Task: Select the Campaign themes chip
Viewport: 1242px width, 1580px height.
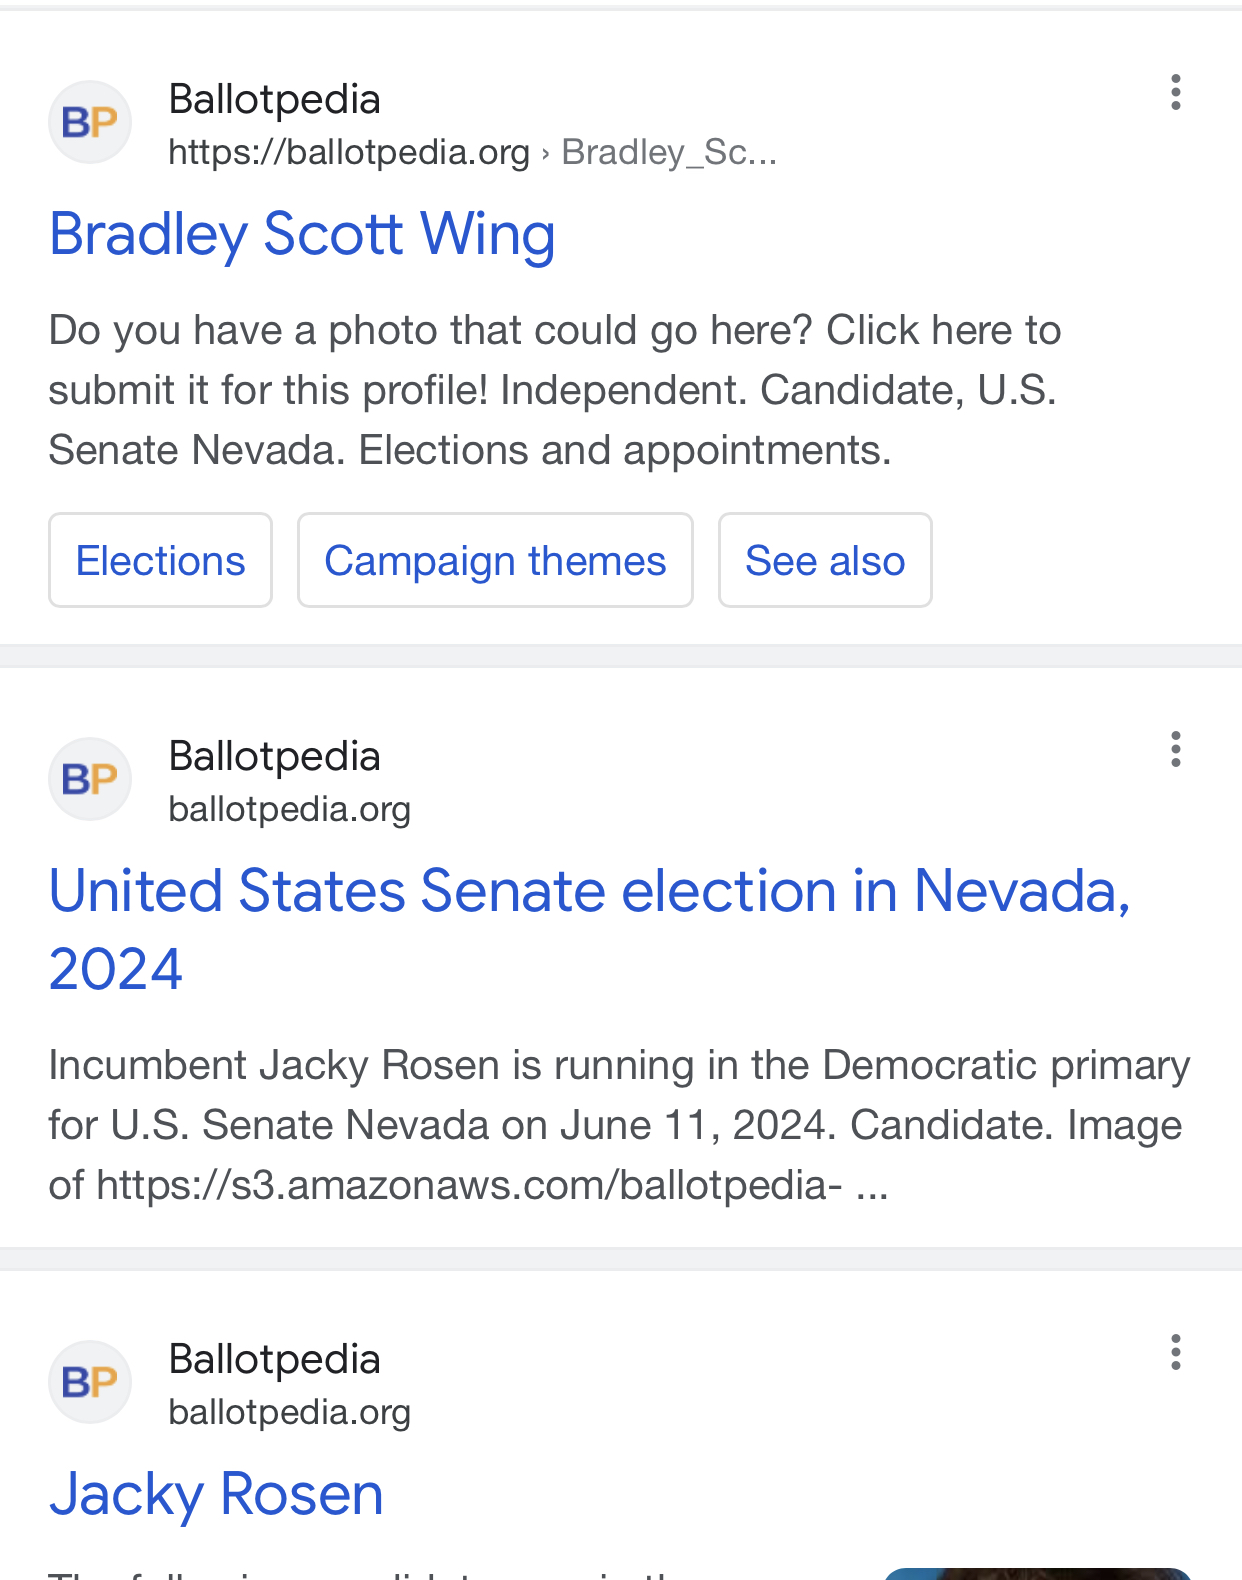Action: 495,560
